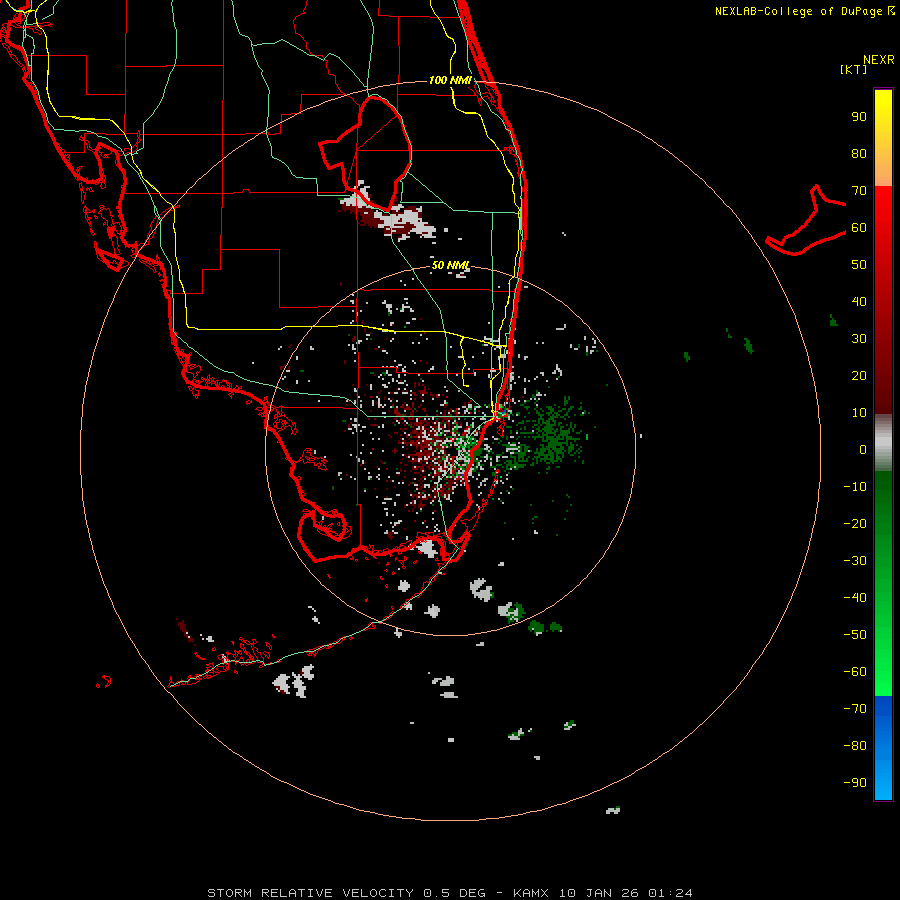
Task: Click the [KT] units label
Action: [853, 69]
